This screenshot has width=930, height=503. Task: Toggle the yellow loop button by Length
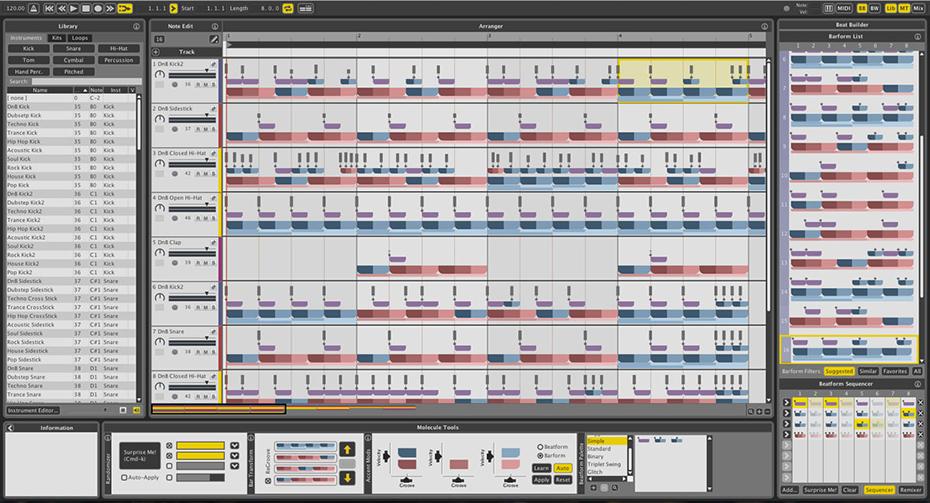pos(289,8)
